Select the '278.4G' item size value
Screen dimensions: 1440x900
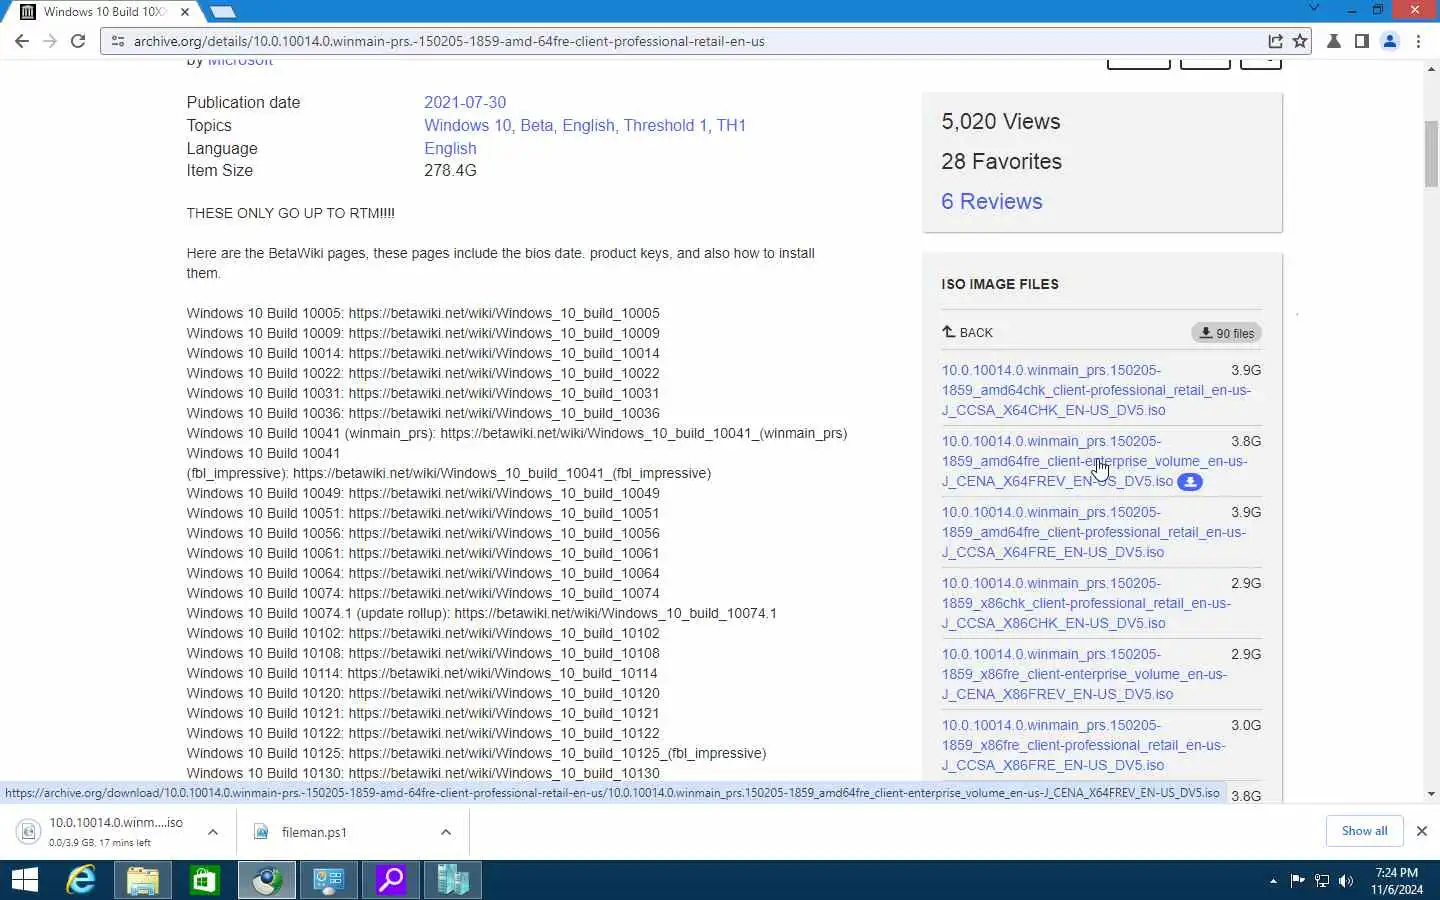tap(450, 170)
